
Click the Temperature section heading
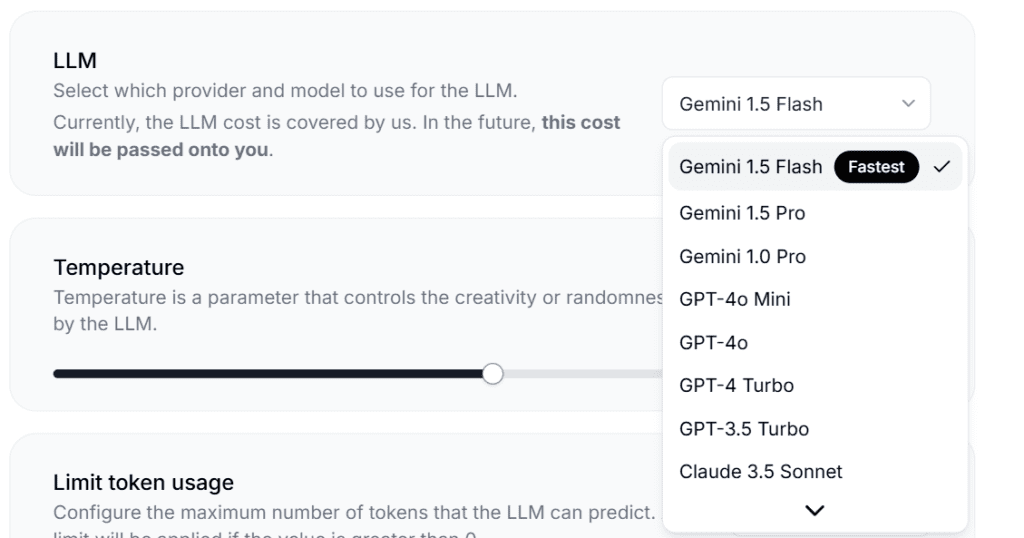pos(118,268)
